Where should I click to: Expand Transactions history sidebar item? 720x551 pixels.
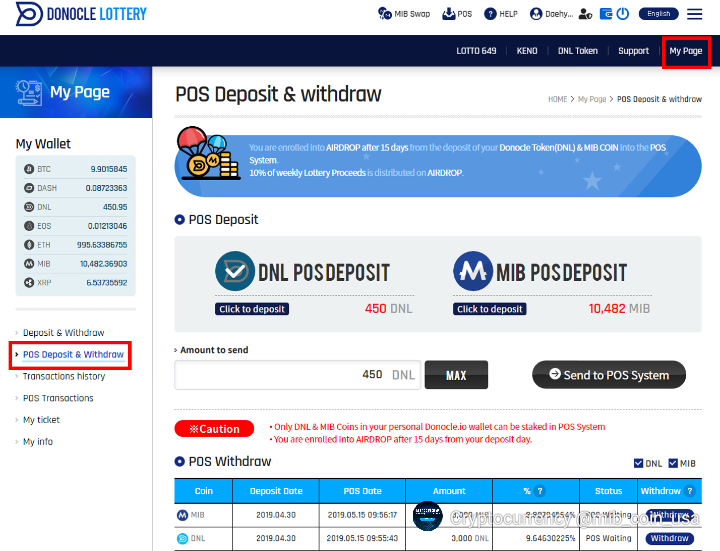(x=63, y=377)
